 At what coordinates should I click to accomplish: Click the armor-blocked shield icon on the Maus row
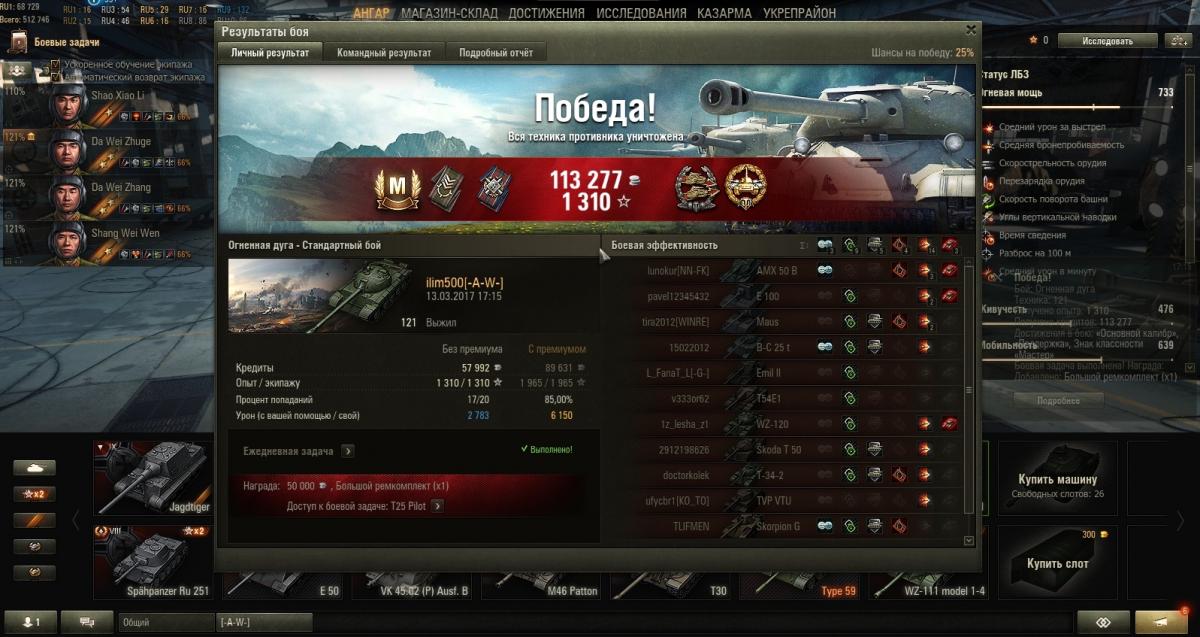(874, 322)
